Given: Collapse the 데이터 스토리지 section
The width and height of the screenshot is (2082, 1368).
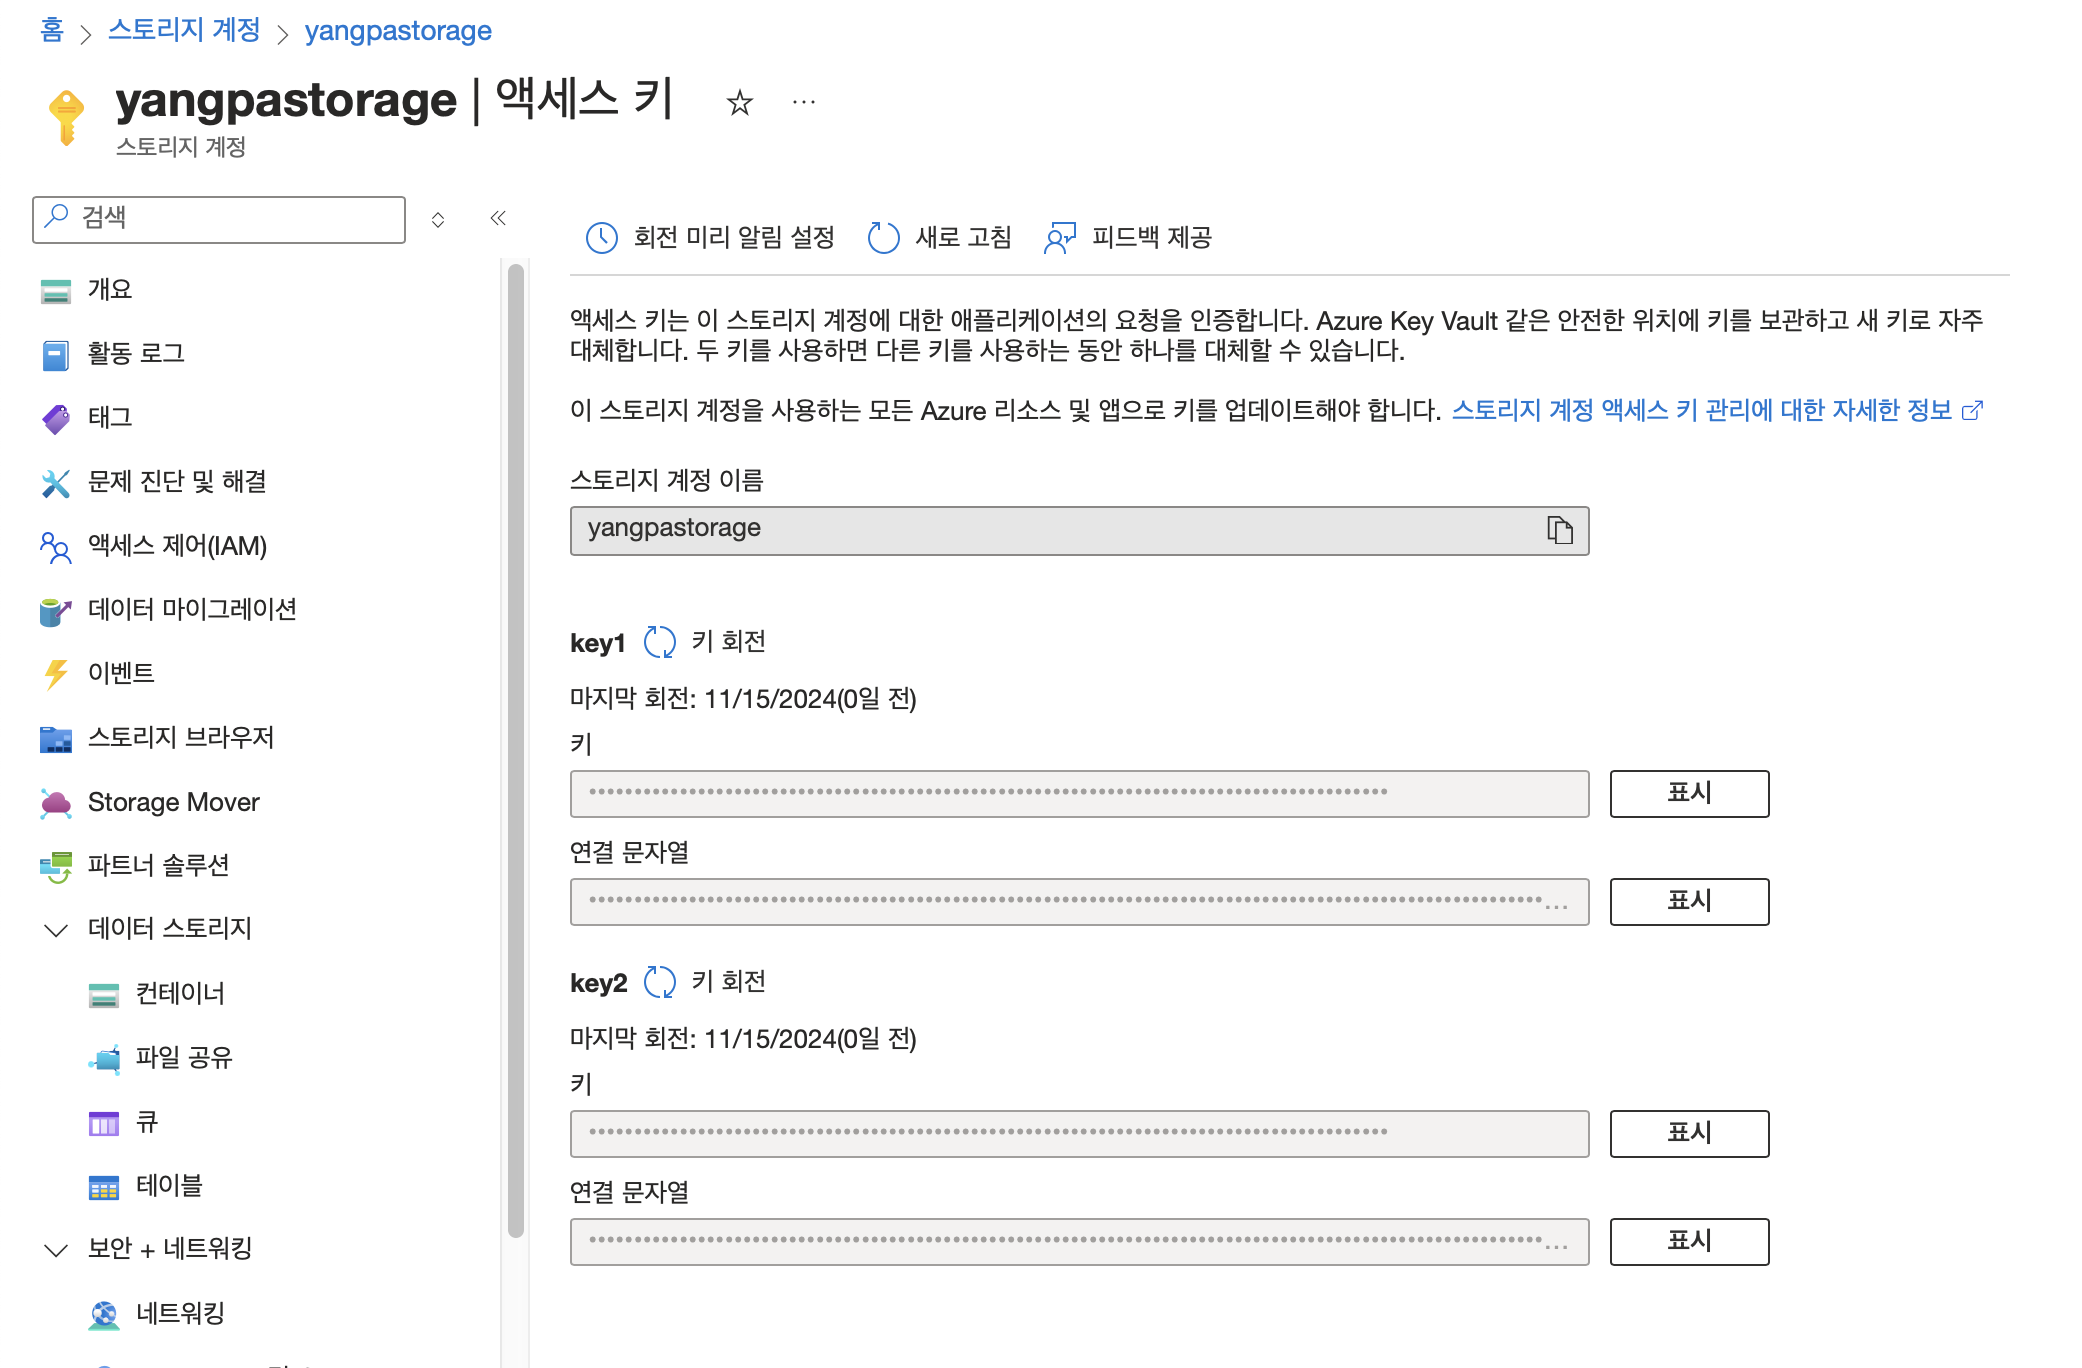Looking at the screenshot, I should pos(56,930).
